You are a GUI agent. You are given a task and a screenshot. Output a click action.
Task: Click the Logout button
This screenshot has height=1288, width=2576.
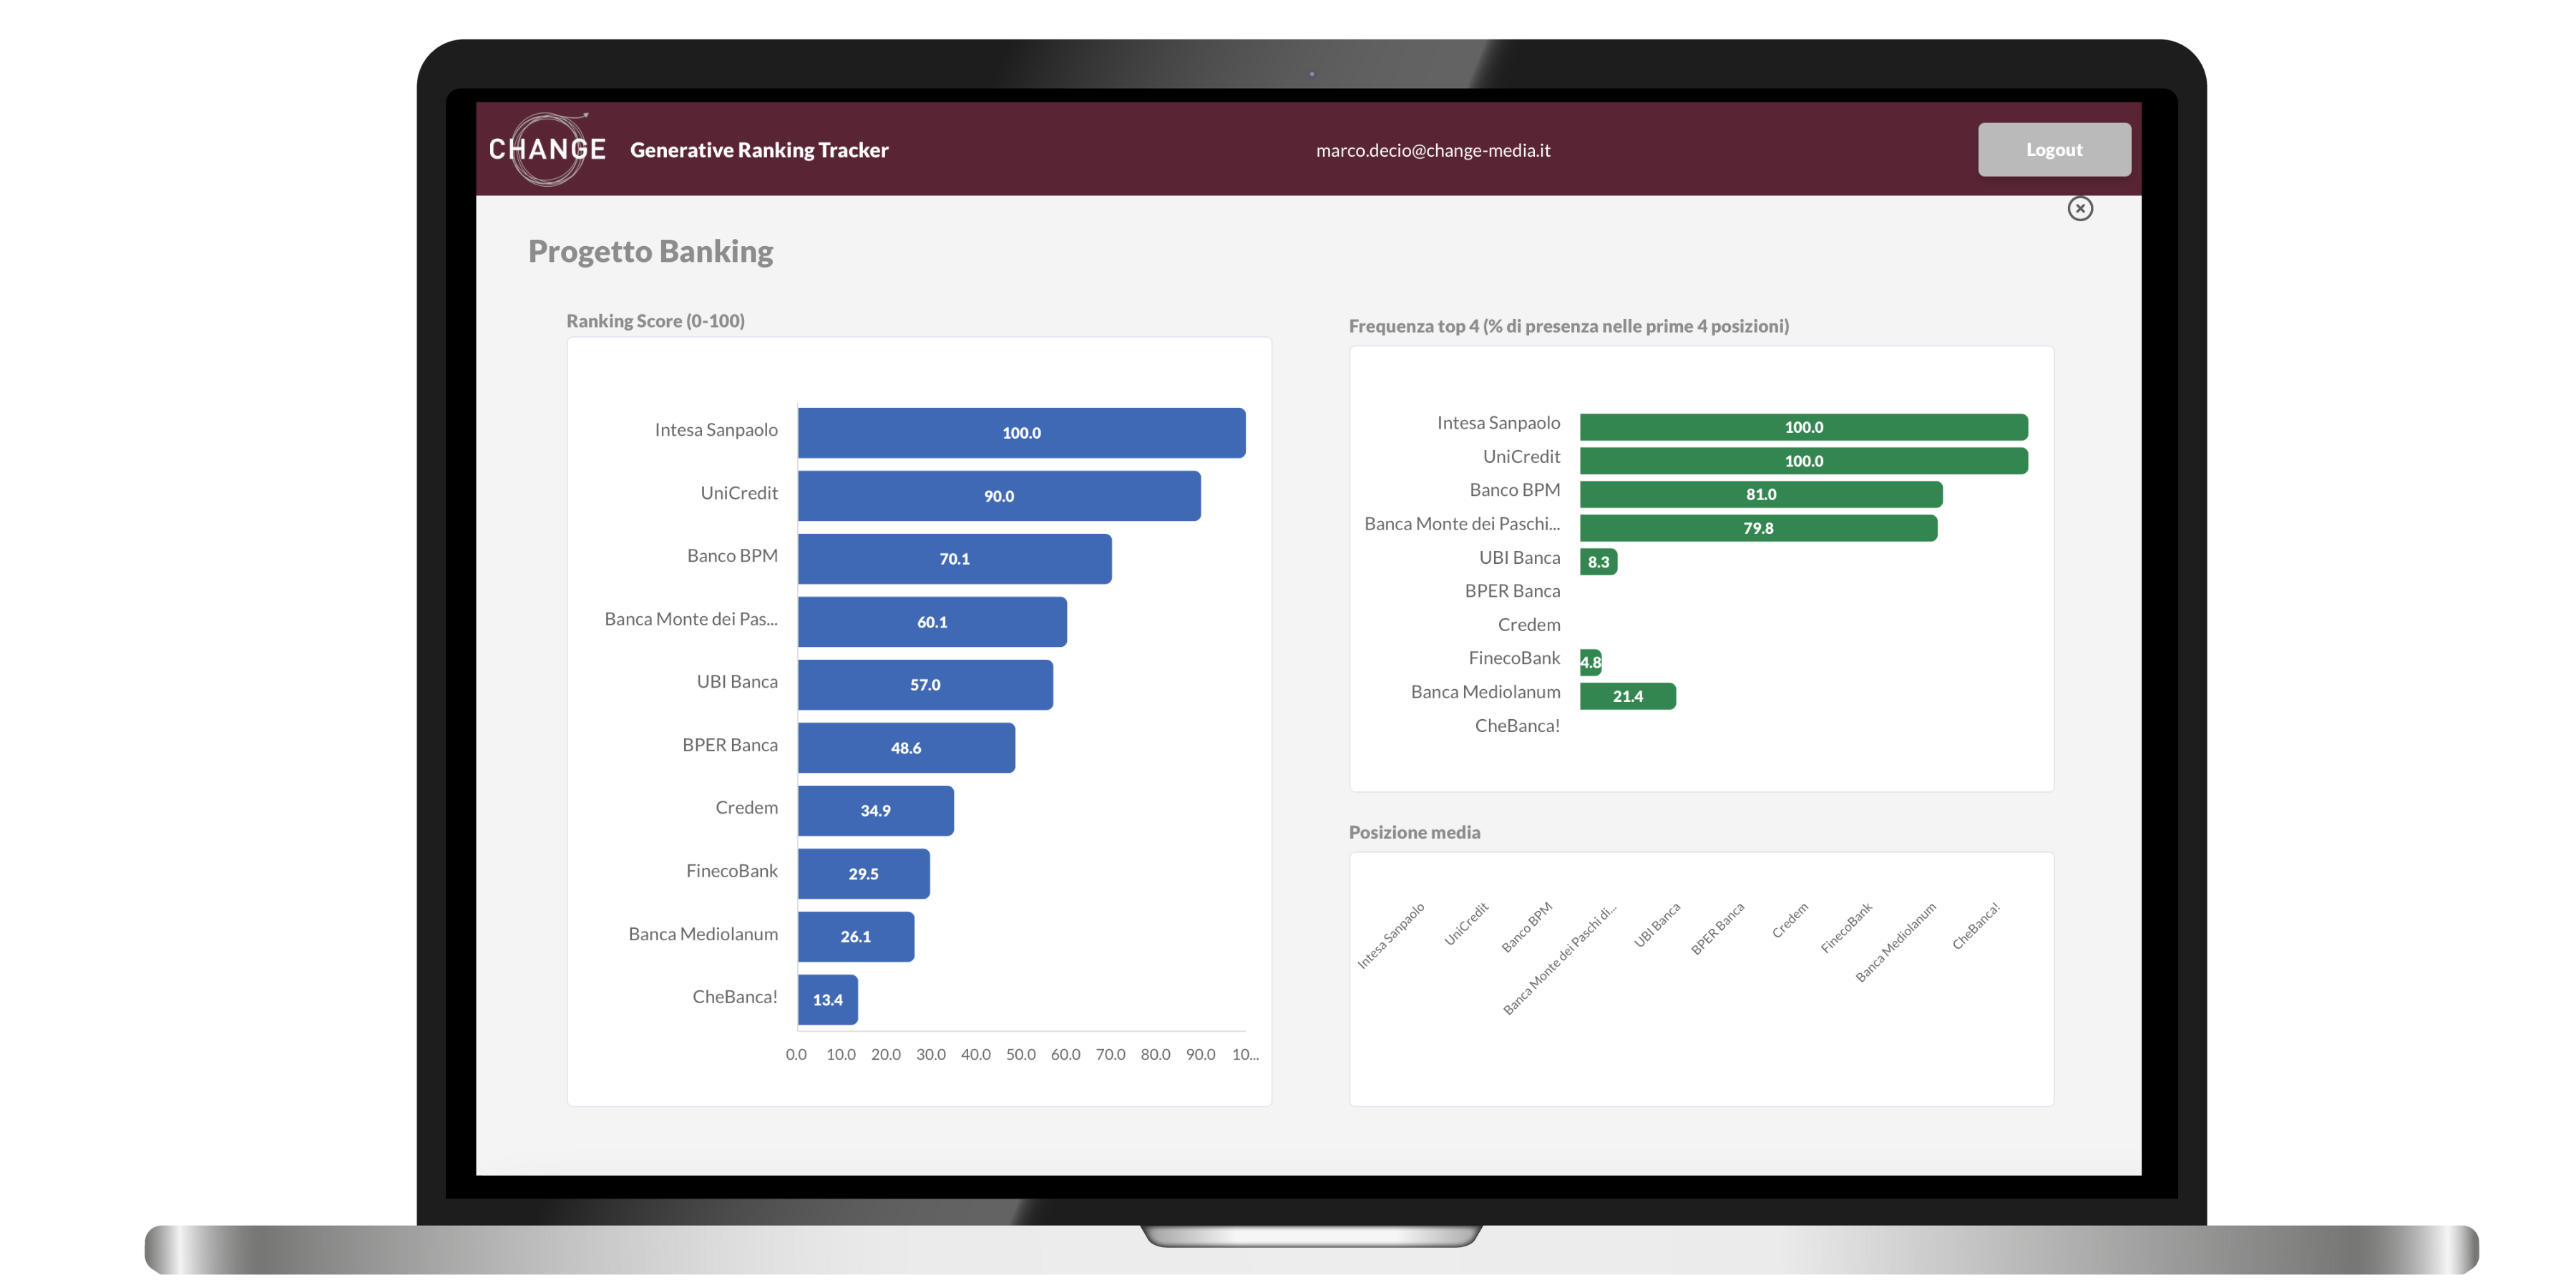point(2054,150)
